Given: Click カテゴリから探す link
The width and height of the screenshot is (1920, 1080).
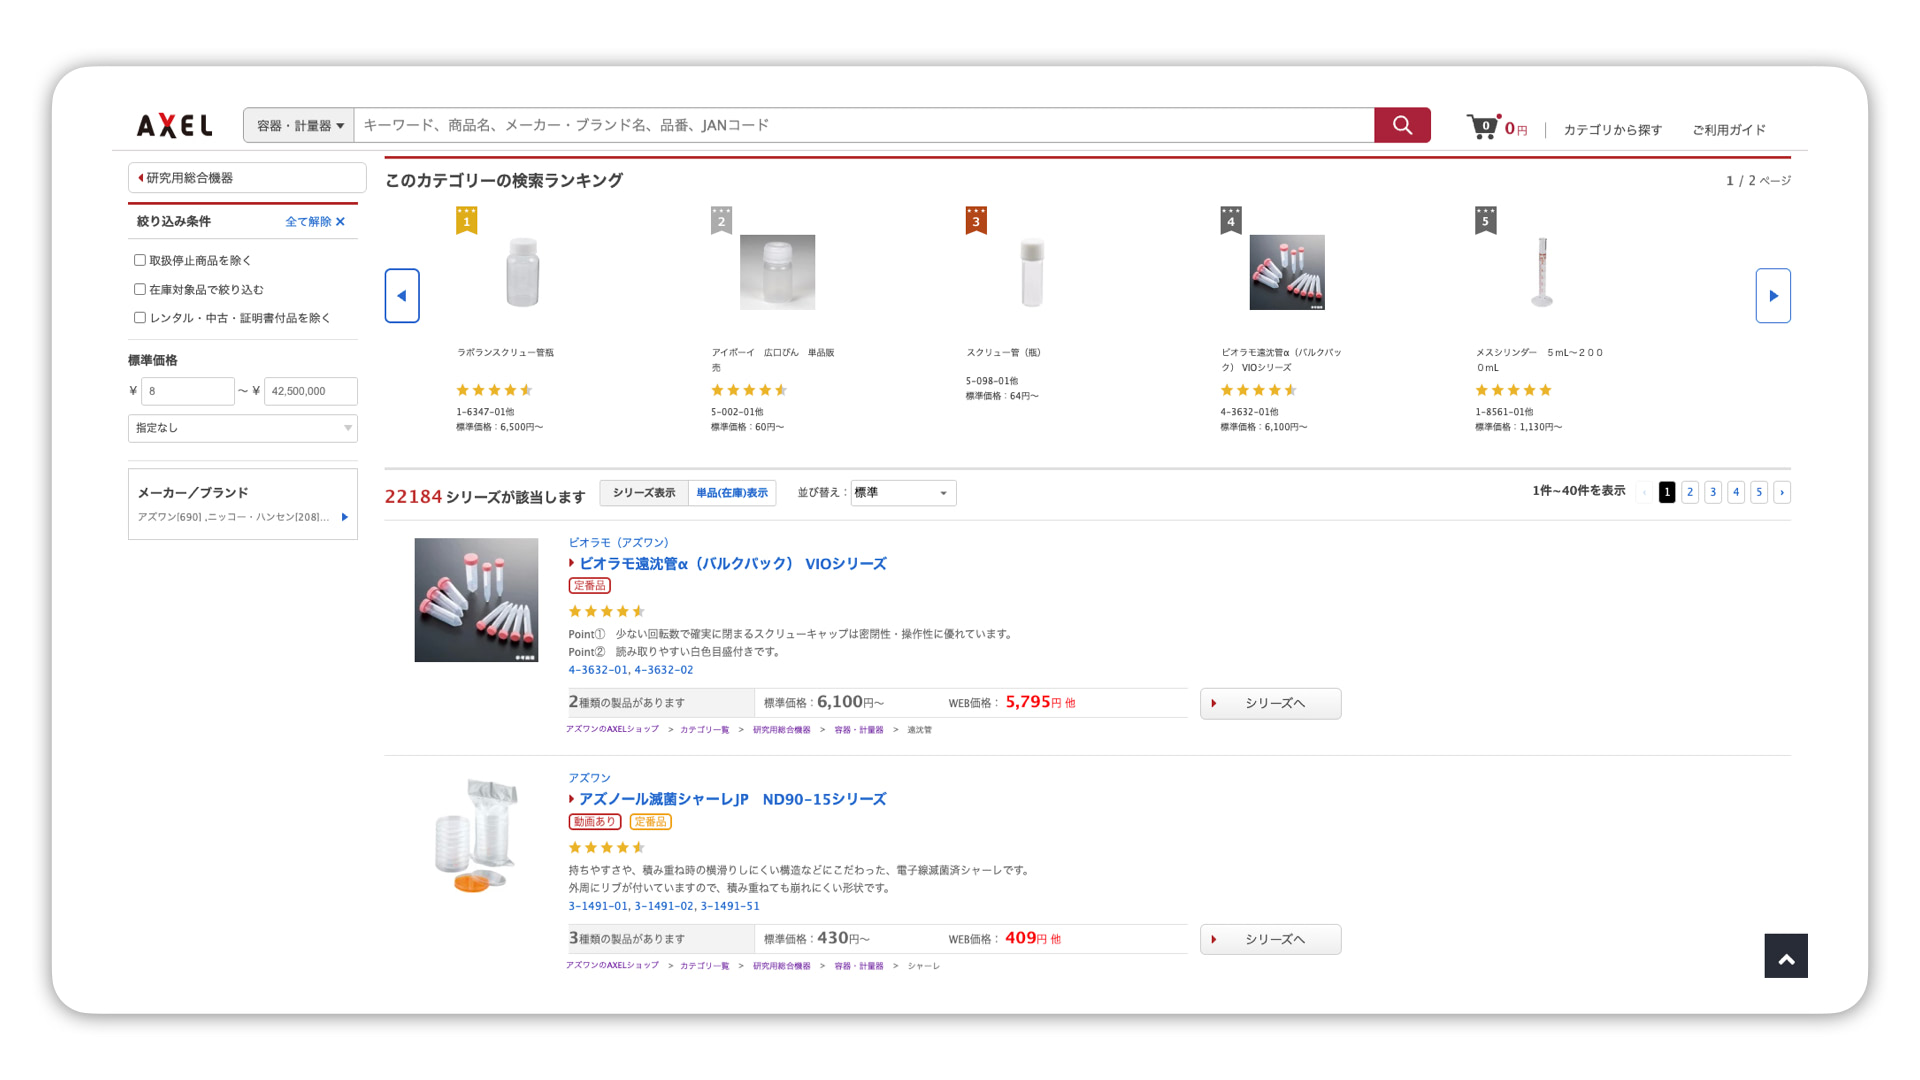Looking at the screenshot, I should point(1612,130).
